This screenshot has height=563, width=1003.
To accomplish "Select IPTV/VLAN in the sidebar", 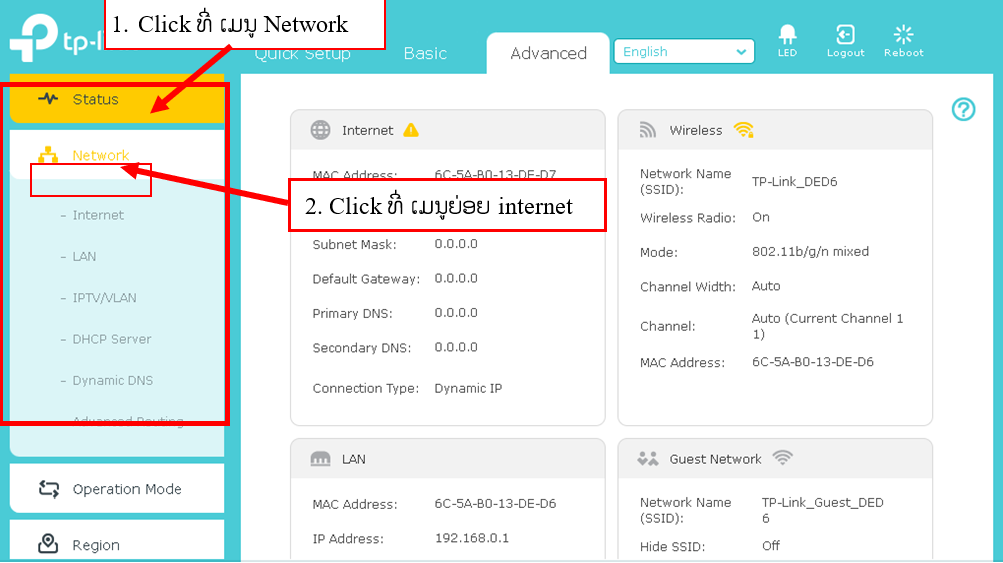I will 104,298.
